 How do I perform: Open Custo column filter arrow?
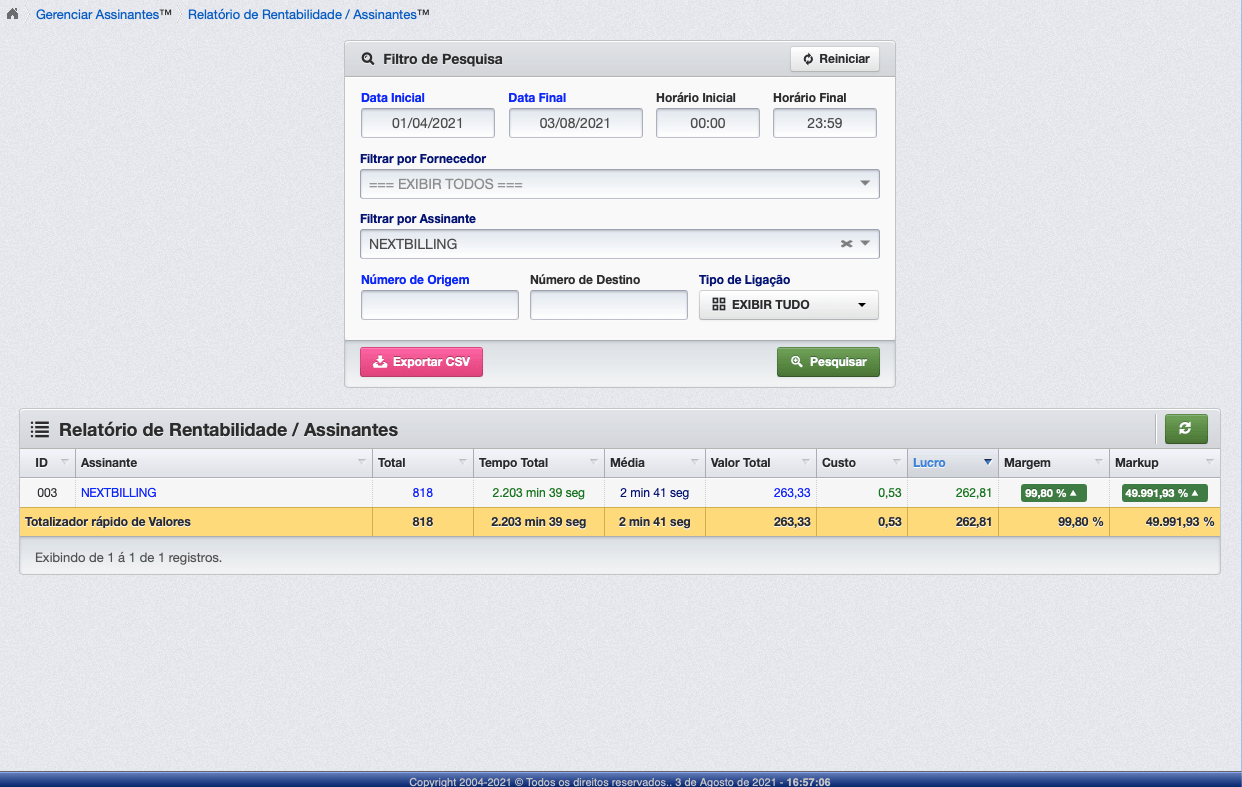pos(897,462)
